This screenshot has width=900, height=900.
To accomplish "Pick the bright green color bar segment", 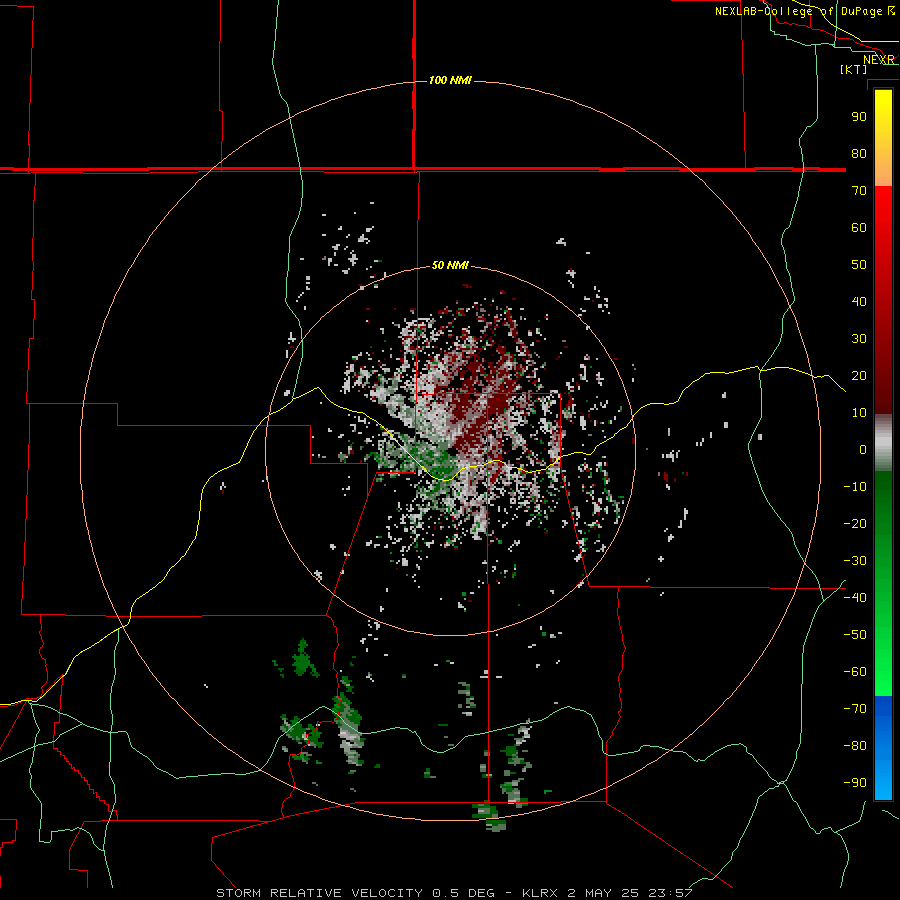I will tap(883, 660).
